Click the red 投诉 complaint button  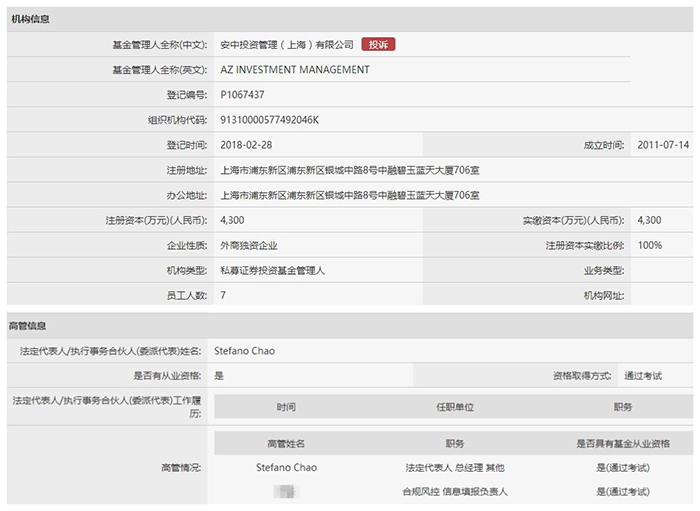[x=378, y=45]
